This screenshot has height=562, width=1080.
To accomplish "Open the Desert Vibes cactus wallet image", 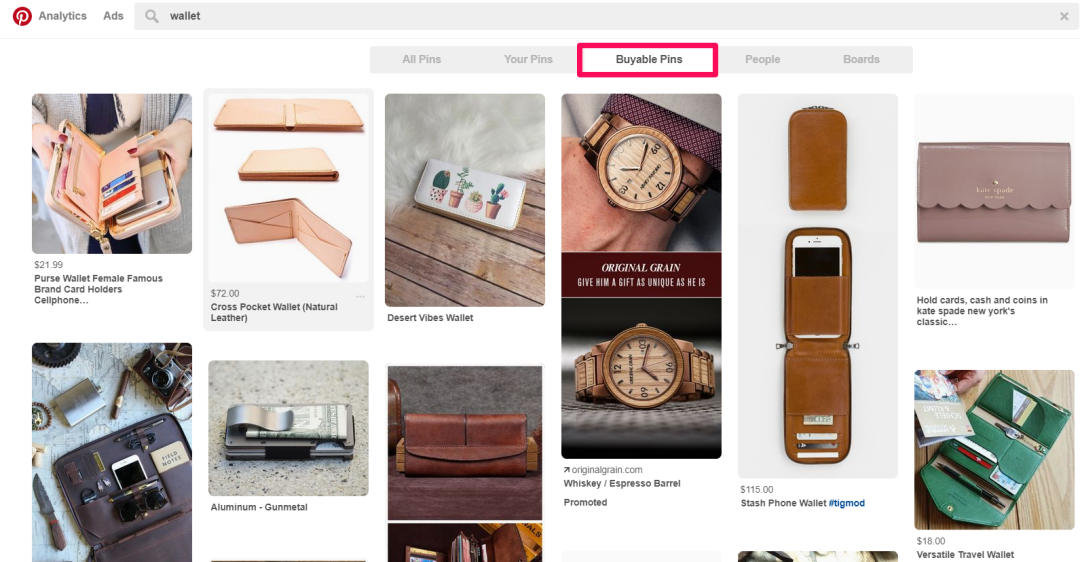I will pyautogui.click(x=465, y=200).
